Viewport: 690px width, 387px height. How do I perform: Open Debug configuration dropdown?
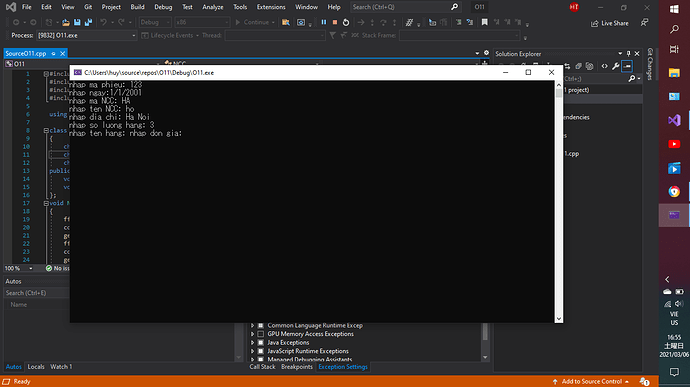155,22
